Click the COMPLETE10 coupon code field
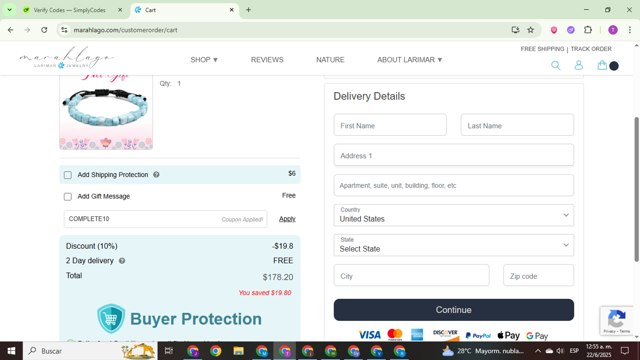This screenshot has width=640, height=360. click(x=165, y=219)
